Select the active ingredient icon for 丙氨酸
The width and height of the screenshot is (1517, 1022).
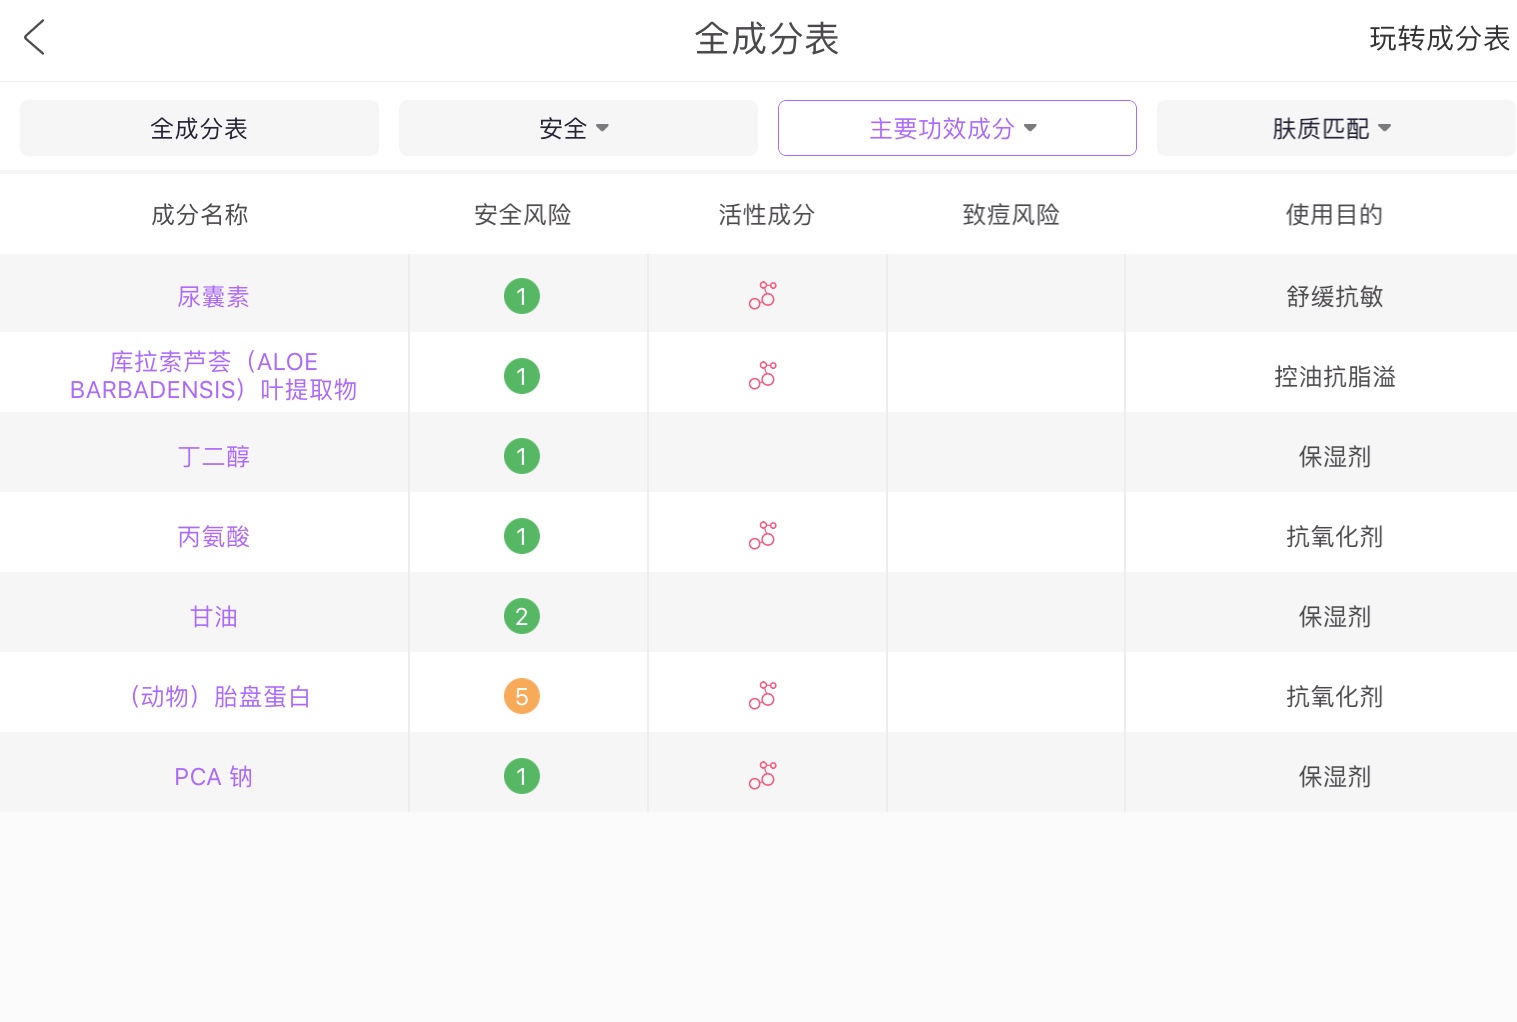pos(762,535)
